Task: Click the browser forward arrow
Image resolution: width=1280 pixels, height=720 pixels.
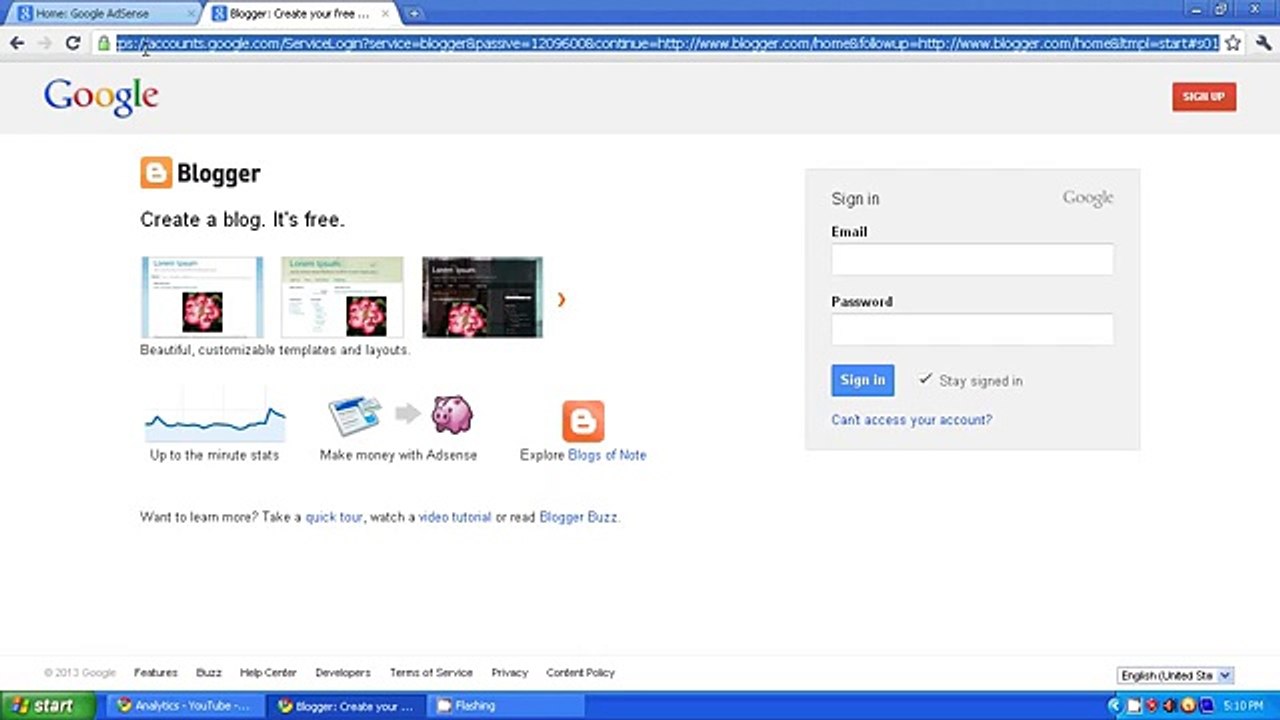Action: pos(44,43)
